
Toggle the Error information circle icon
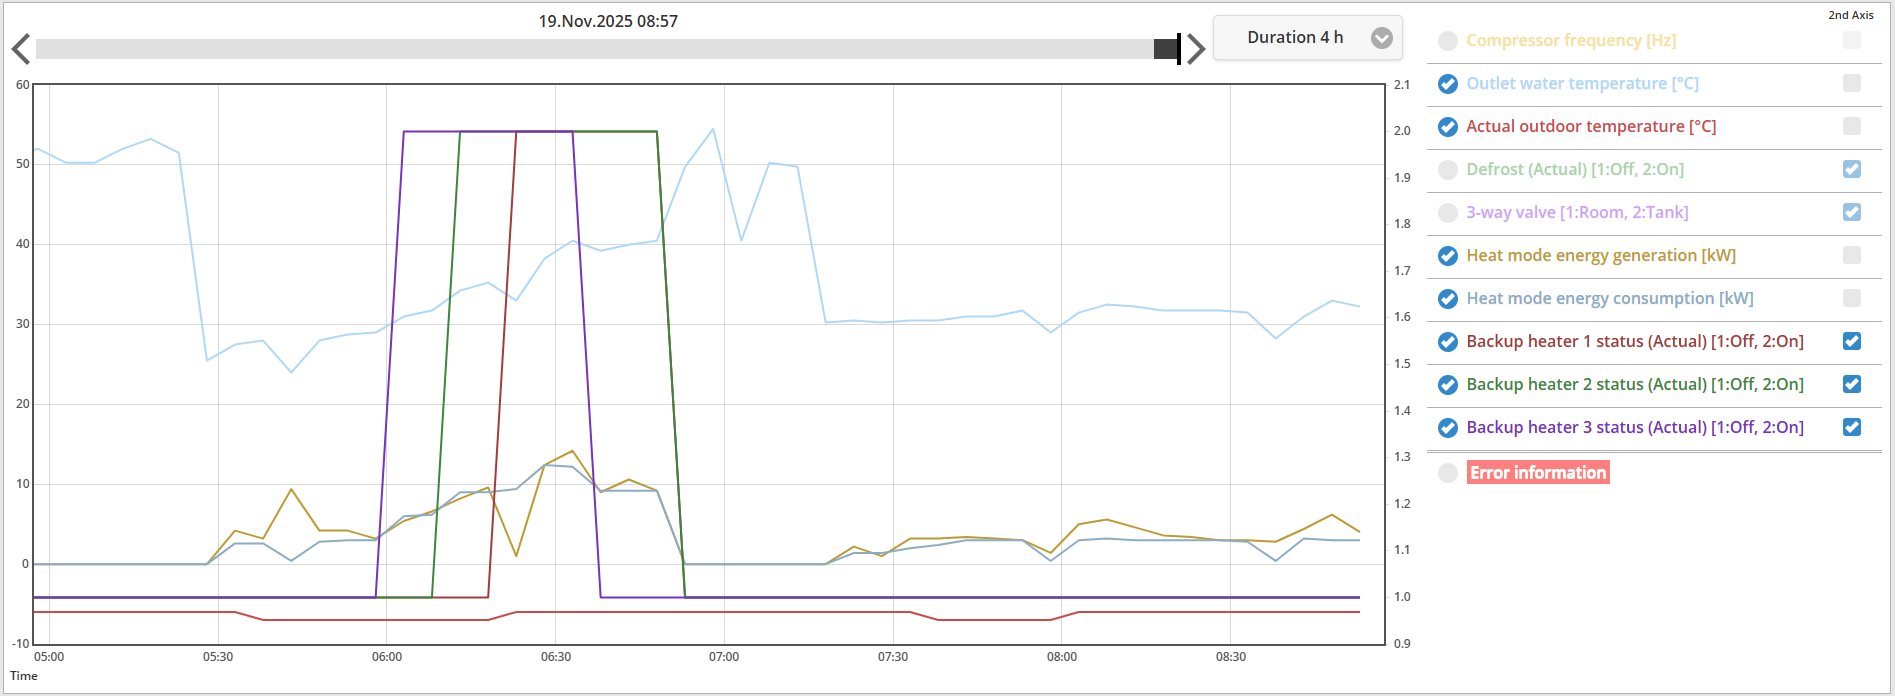[x=1447, y=473]
